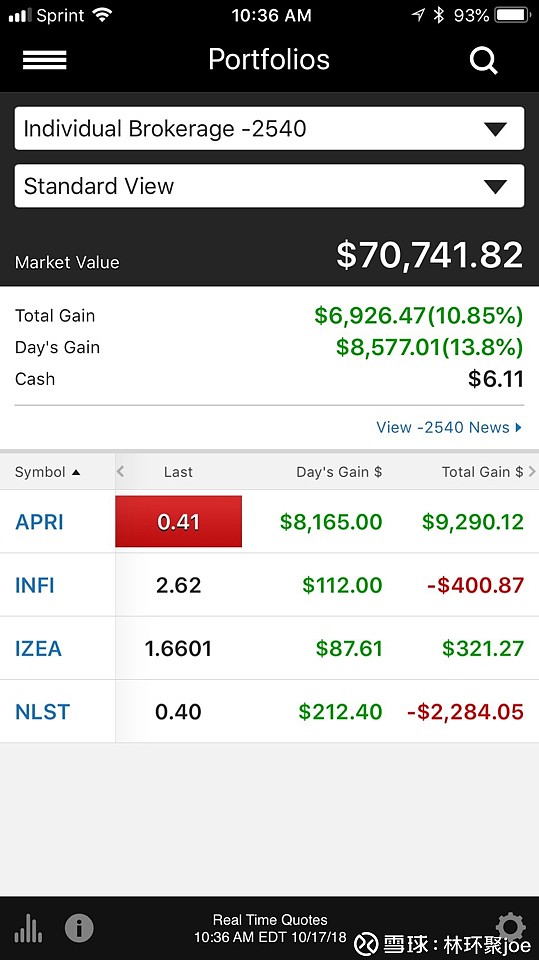Open the IZEA symbol
This screenshot has width=539, height=960.
(38, 648)
